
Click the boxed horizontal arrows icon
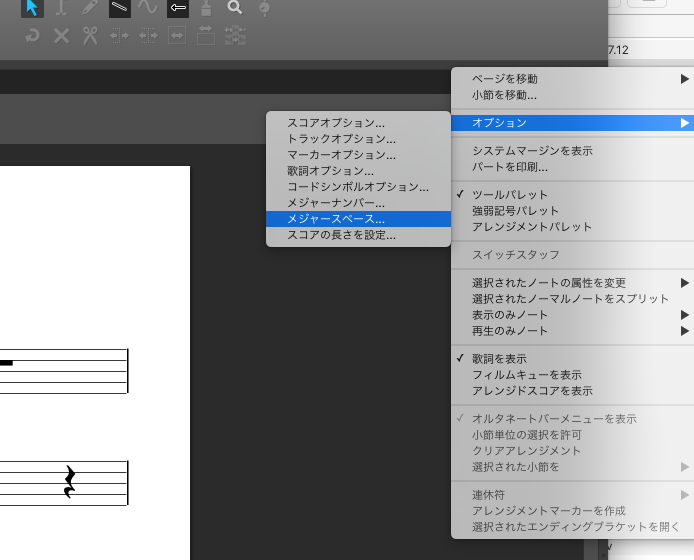click(177, 36)
